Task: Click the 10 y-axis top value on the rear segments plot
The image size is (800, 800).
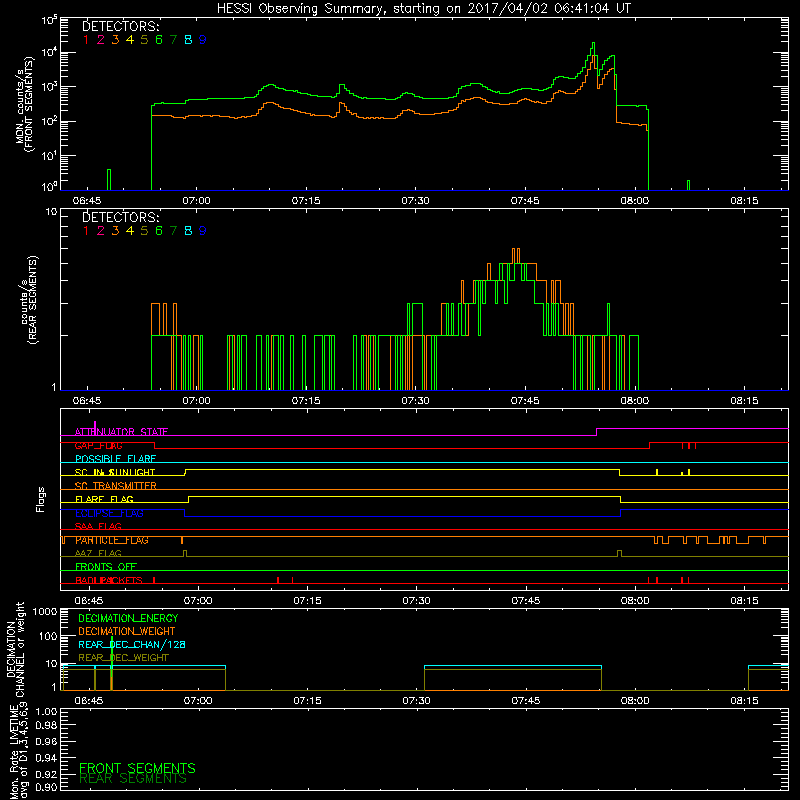Action: coord(52,211)
